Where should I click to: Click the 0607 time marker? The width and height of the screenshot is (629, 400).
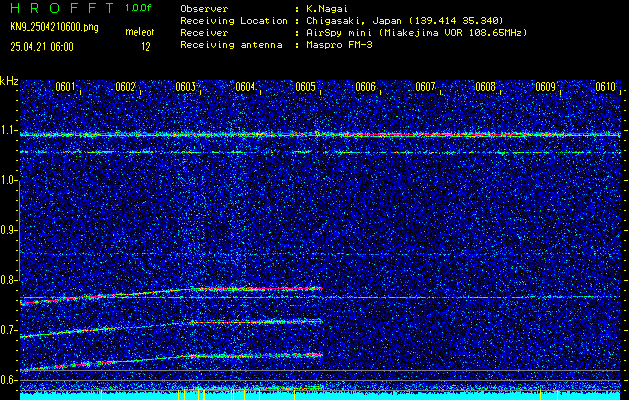(x=425, y=87)
